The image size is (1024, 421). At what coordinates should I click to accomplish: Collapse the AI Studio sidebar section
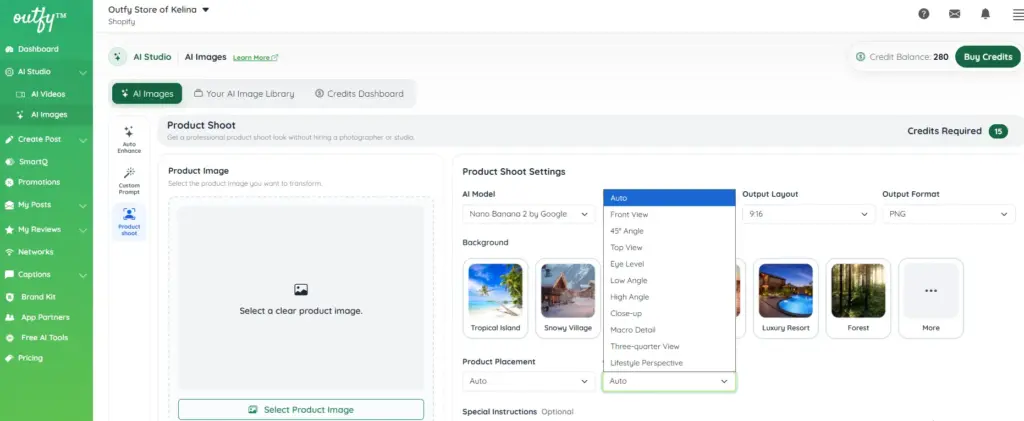click(83, 72)
